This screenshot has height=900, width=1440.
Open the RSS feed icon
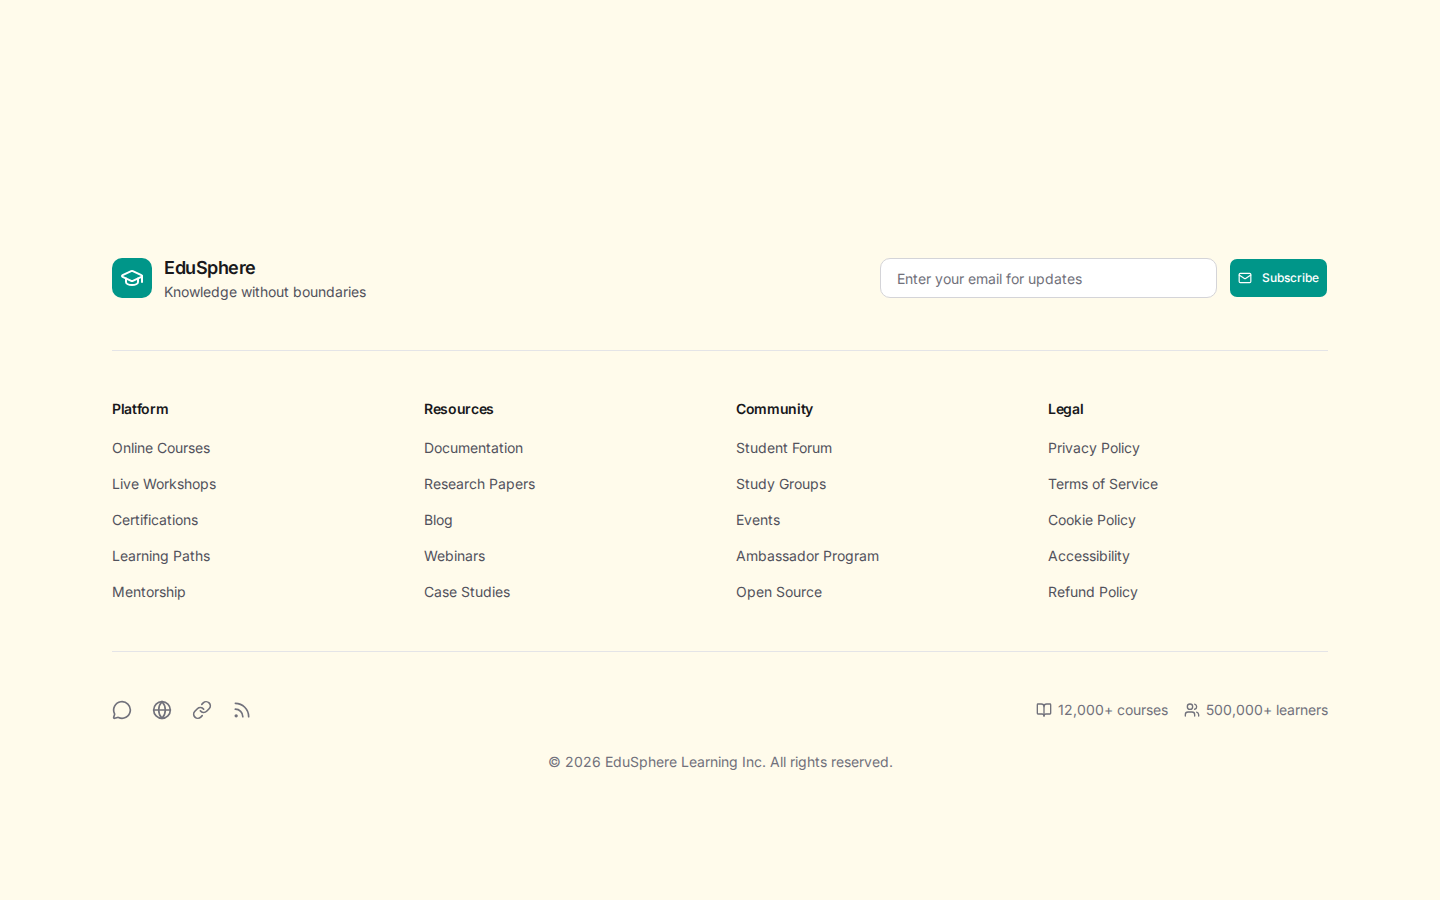pos(242,710)
